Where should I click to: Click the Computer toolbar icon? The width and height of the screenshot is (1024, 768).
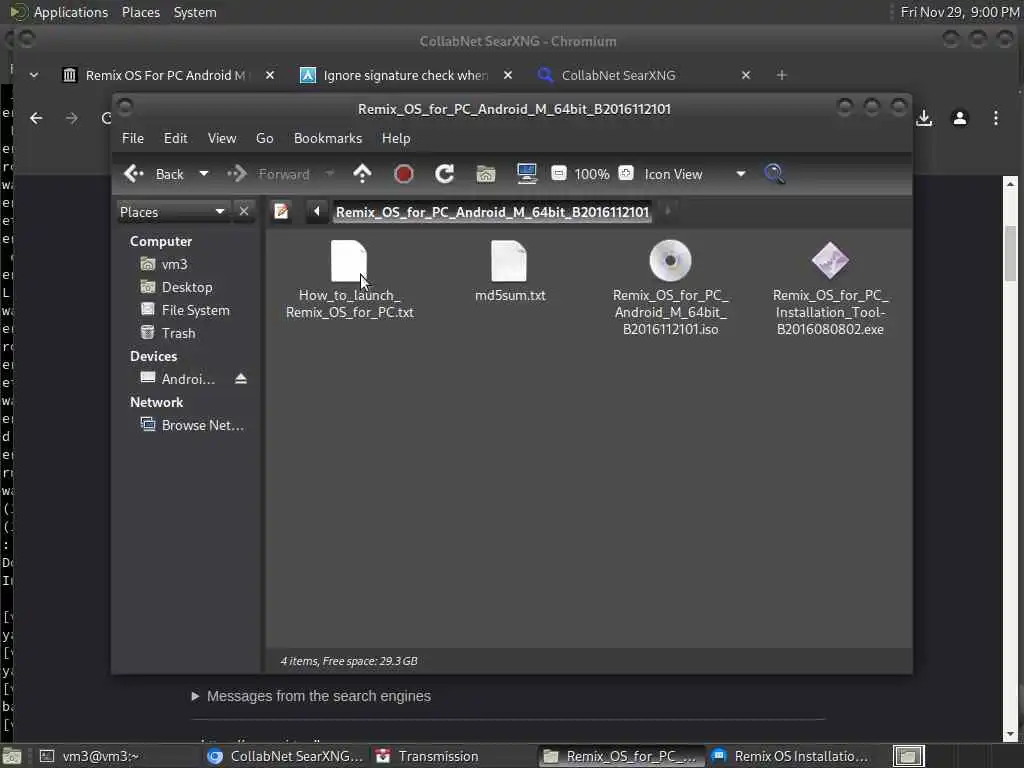526,174
